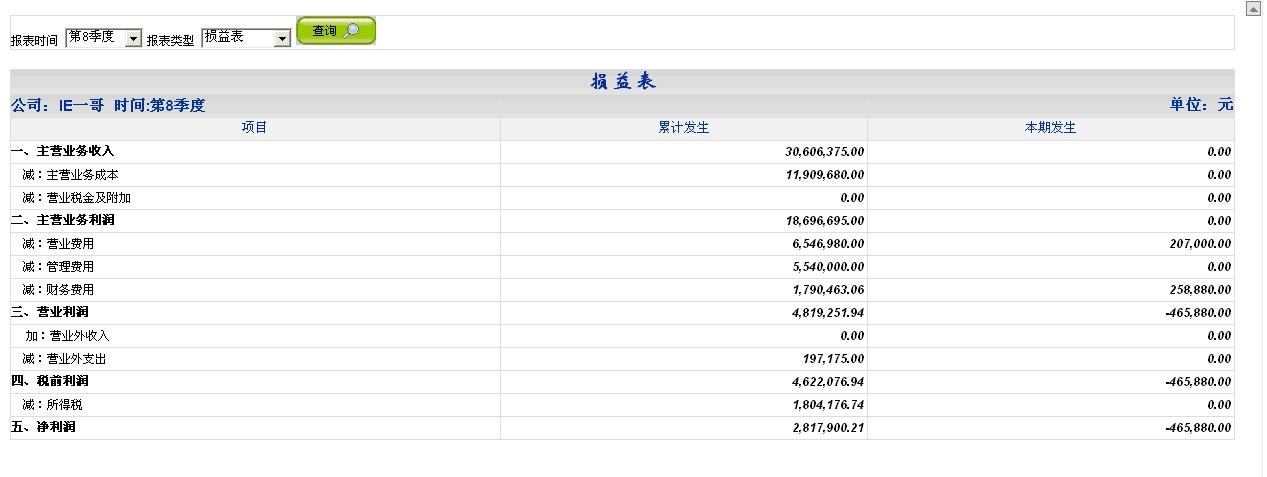
Task: Click value 4,622,076.94
Action: pyautogui.click(x=829, y=382)
